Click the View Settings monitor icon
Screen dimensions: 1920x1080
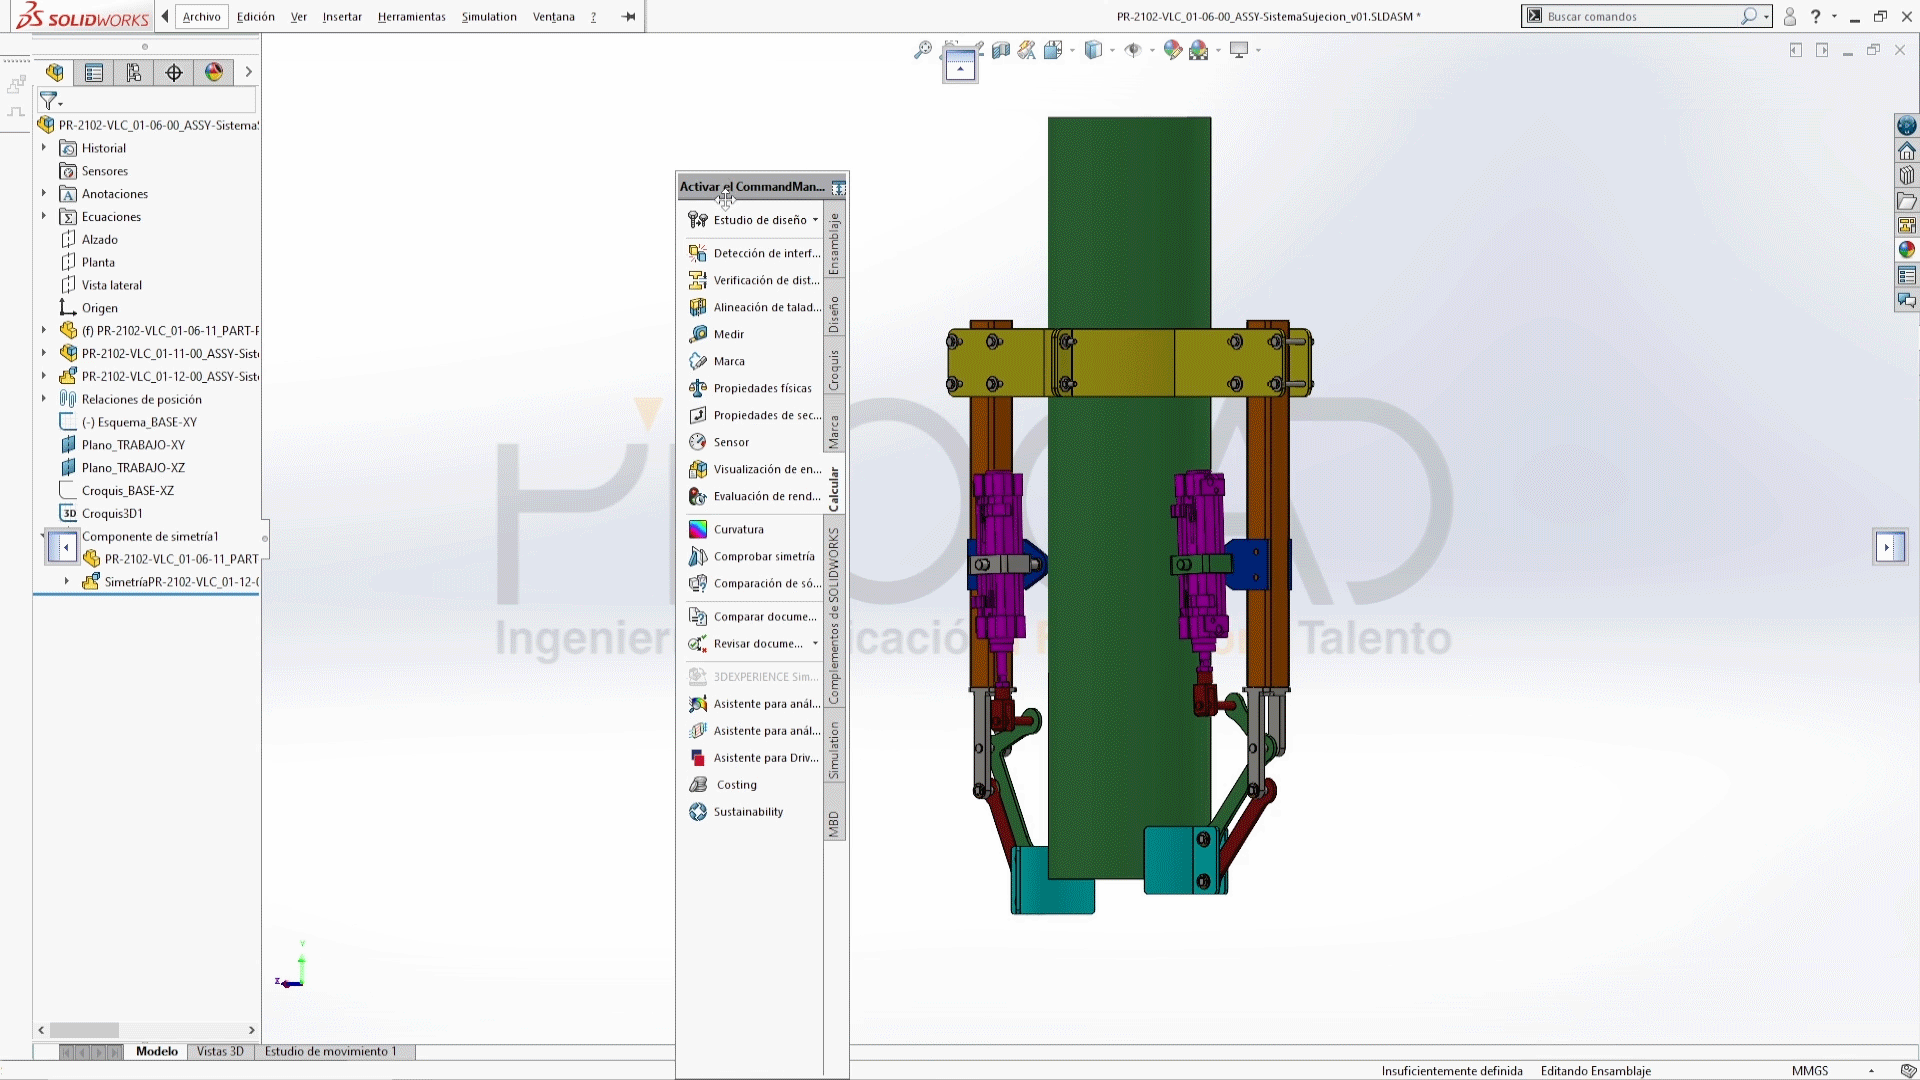[x=1239, y=50]
